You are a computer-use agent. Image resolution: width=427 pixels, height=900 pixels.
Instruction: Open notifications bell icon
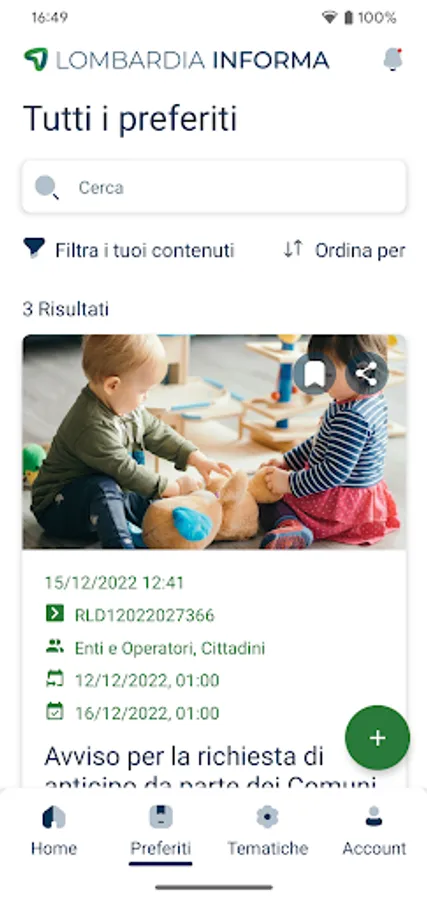(393, 60)
